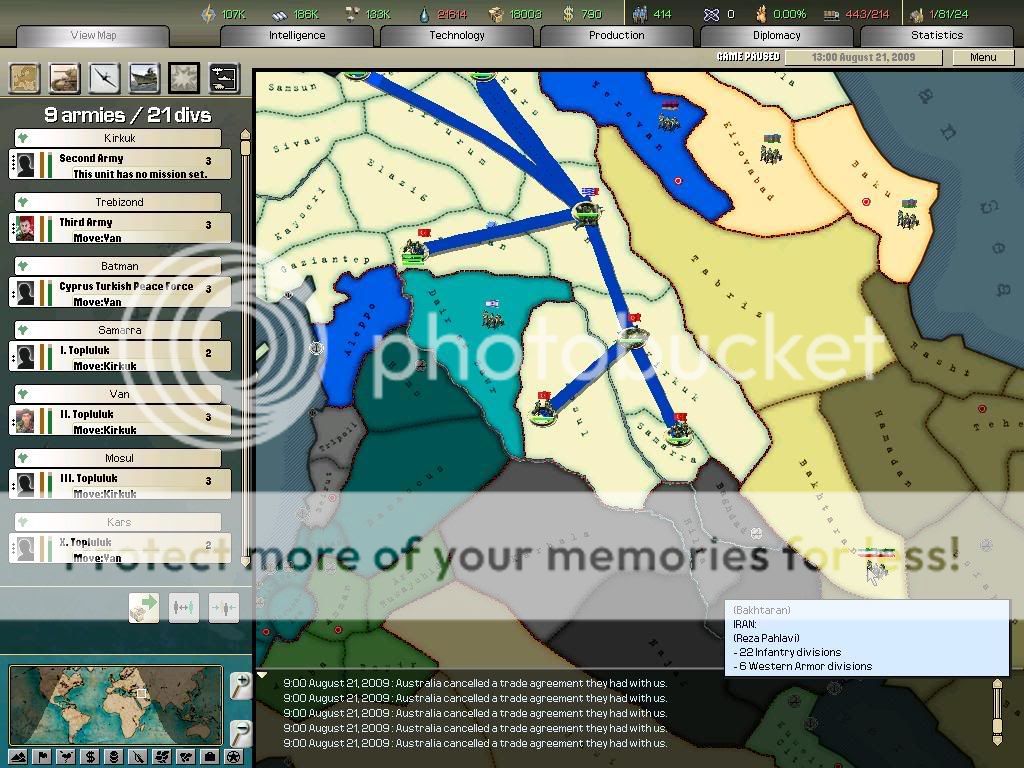Click the army list vertical scrollbar
Screen dimensions: 1024x768
(x=247, y=350)
